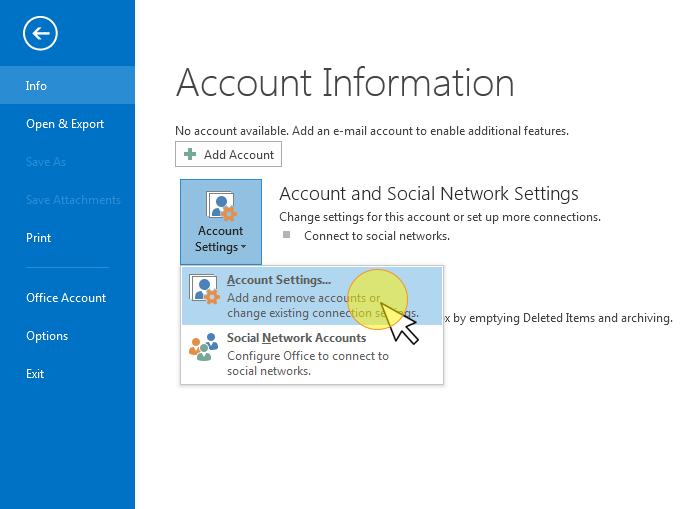This screenshot has width=694, height=509.
Task: Click the Add Account button
Action: [228, 154]
